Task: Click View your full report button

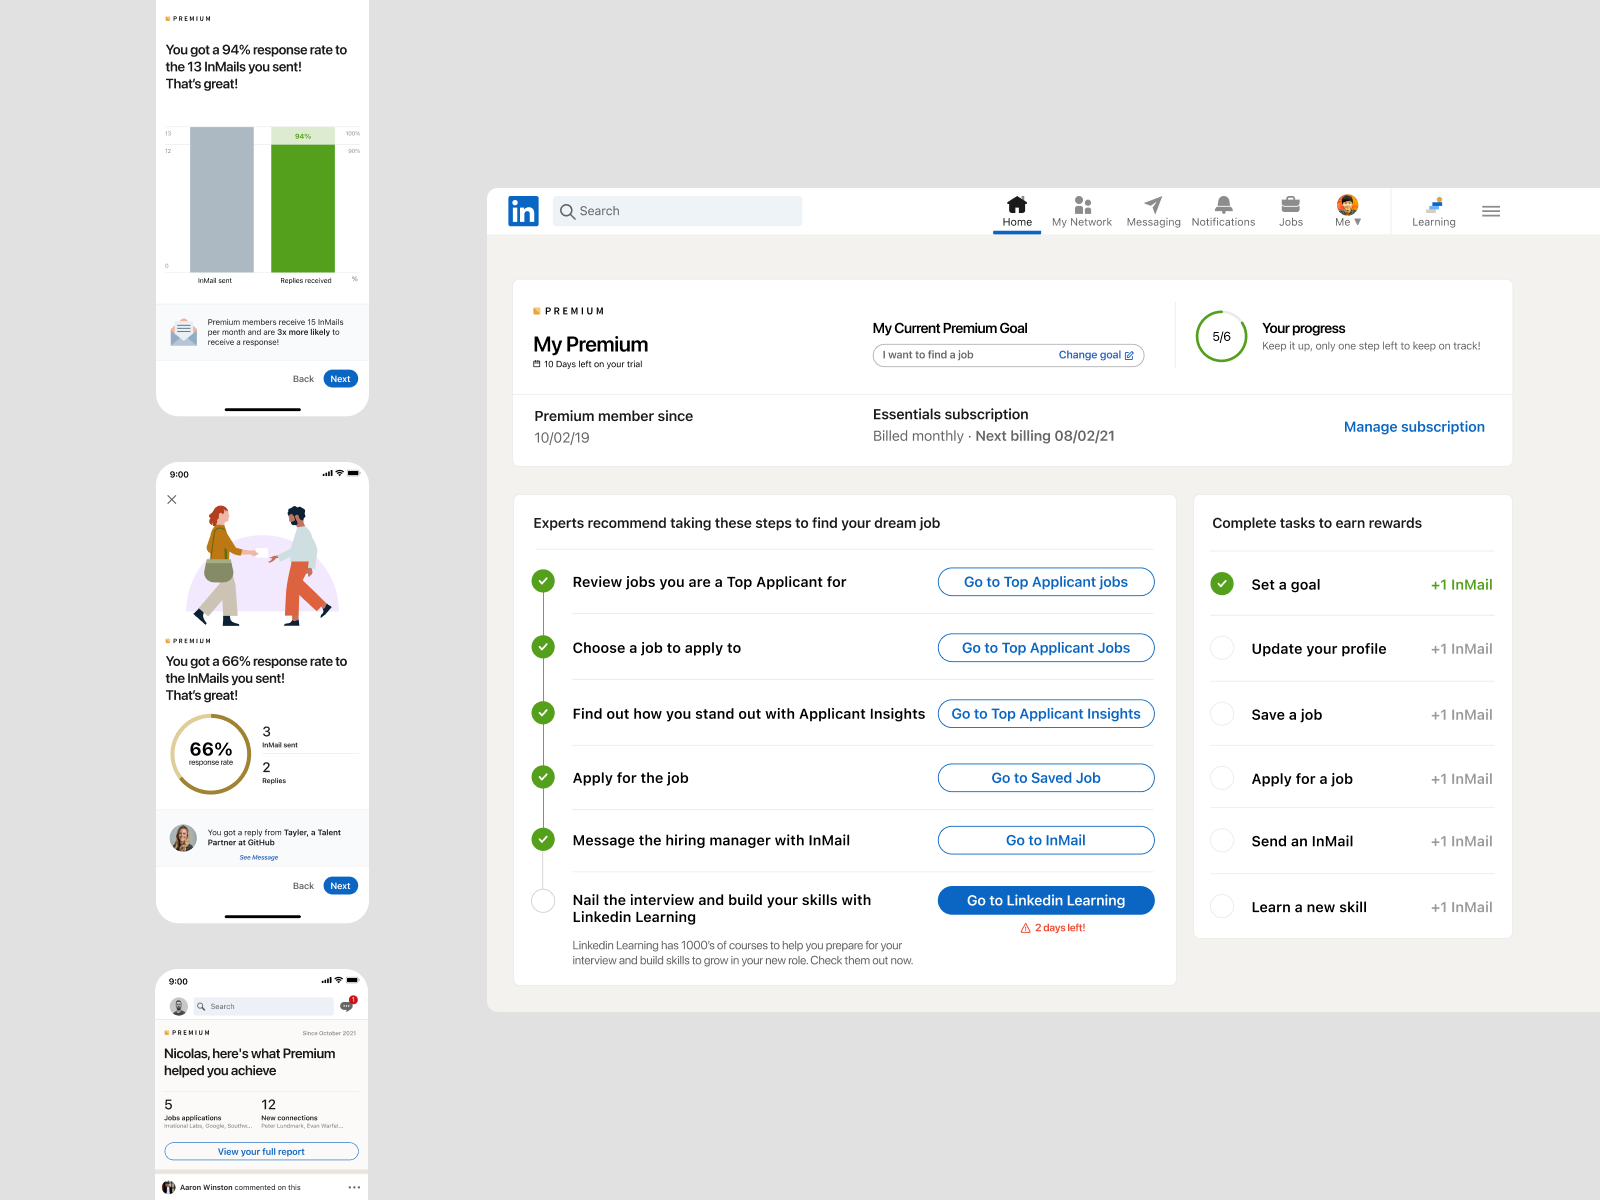Action: pyautogui.click(x=261, y=1152)
